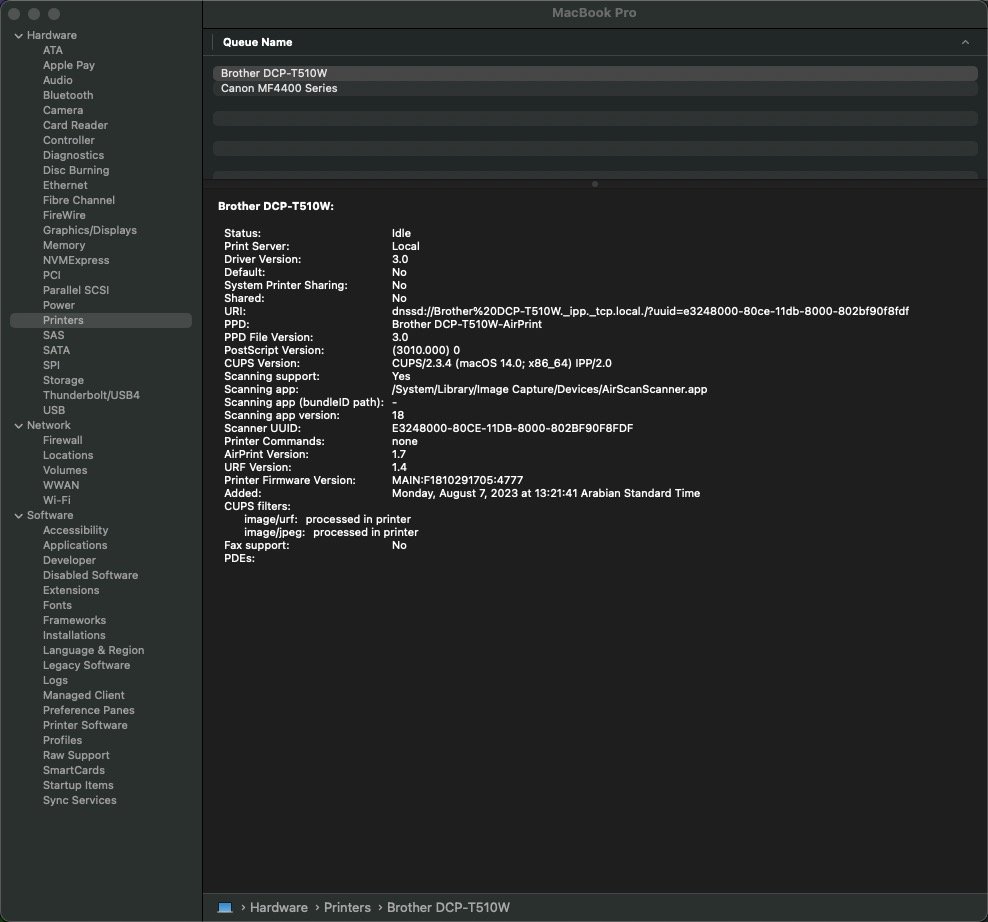
Task: Select Installations under Software
Action: 74,636
